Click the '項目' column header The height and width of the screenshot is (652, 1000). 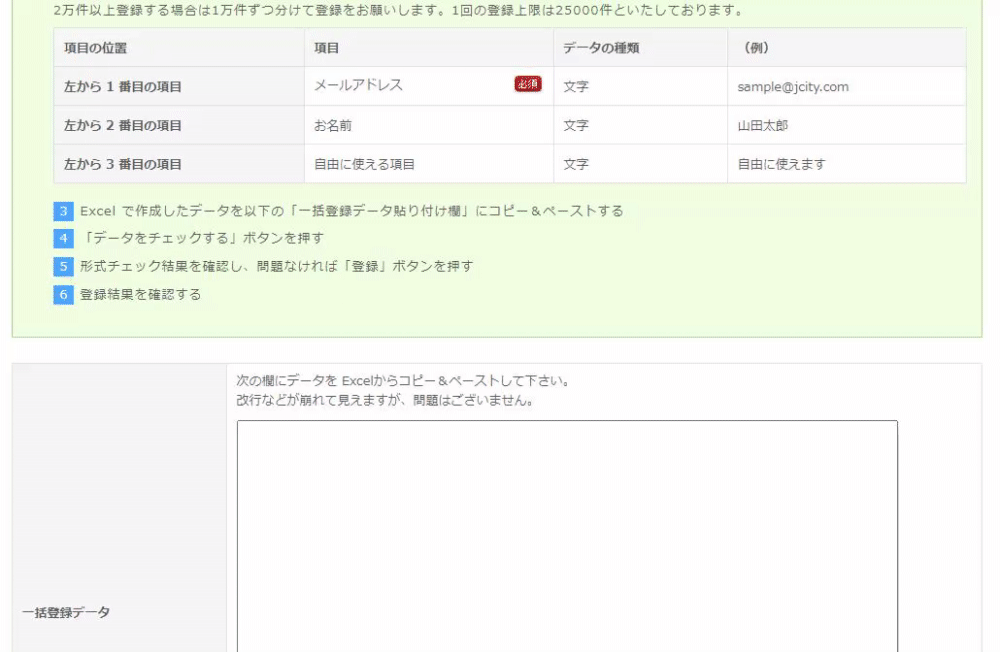point(429,47)
